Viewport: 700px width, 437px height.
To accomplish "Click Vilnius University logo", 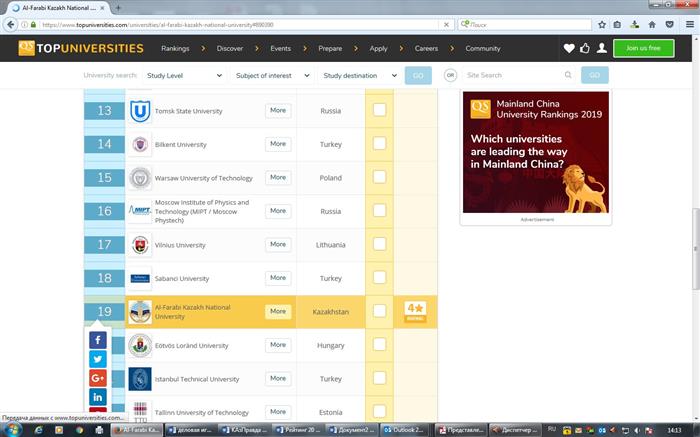I will point(140,245).
